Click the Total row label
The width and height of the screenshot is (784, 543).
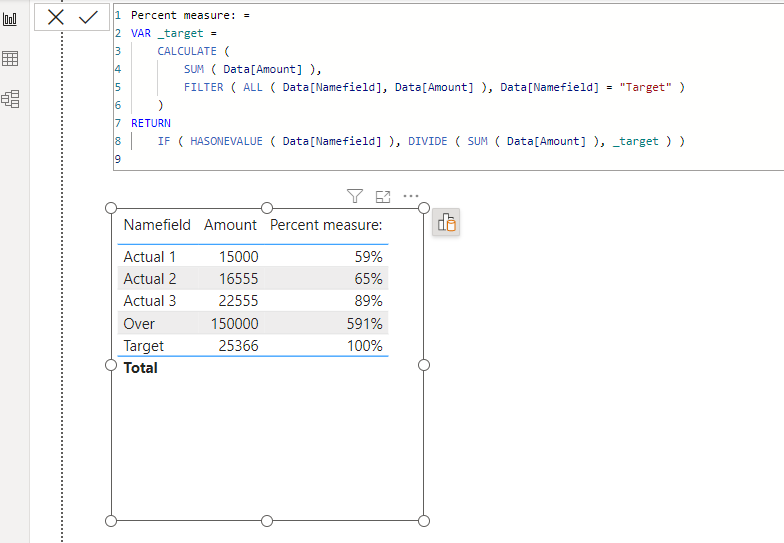pos(140,368)
